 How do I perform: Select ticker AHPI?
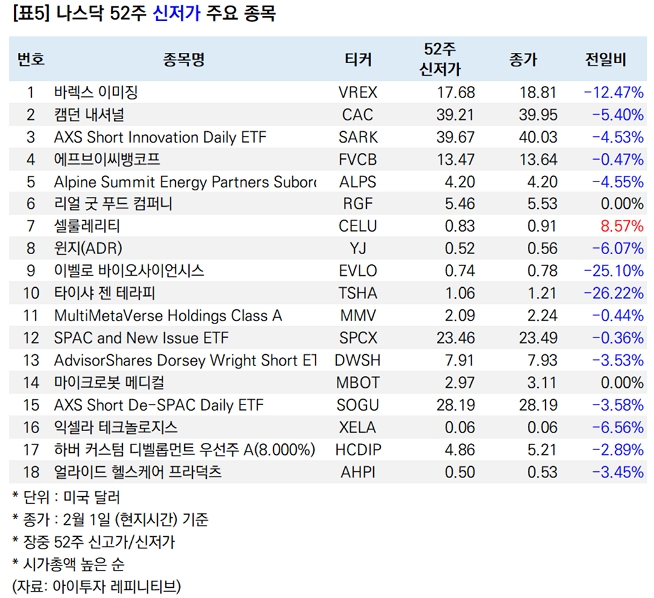(x=358, y=472)
